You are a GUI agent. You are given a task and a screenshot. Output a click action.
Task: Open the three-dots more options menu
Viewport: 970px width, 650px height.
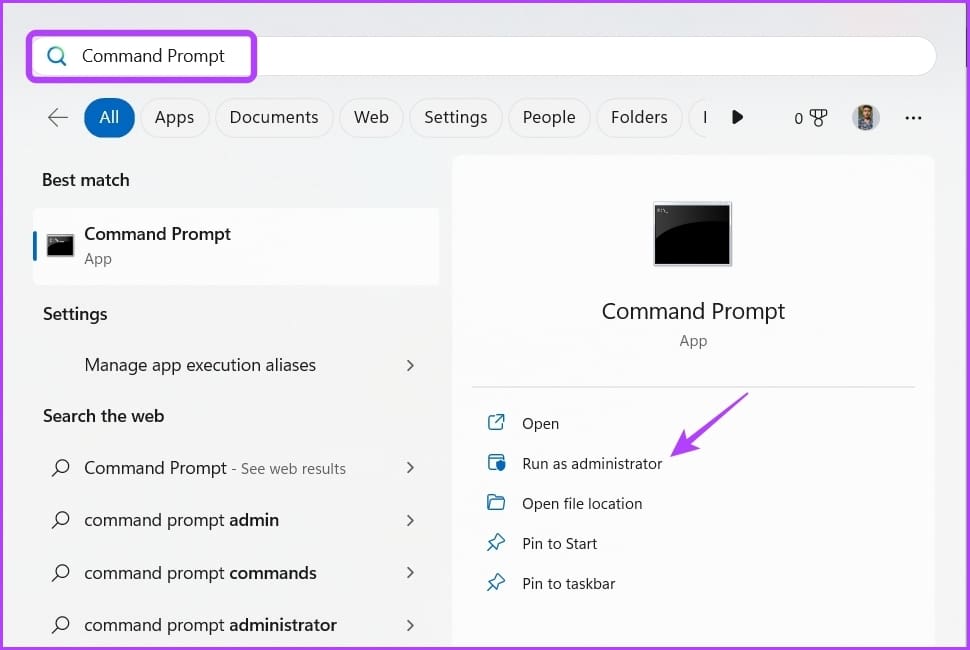point(913,118)
